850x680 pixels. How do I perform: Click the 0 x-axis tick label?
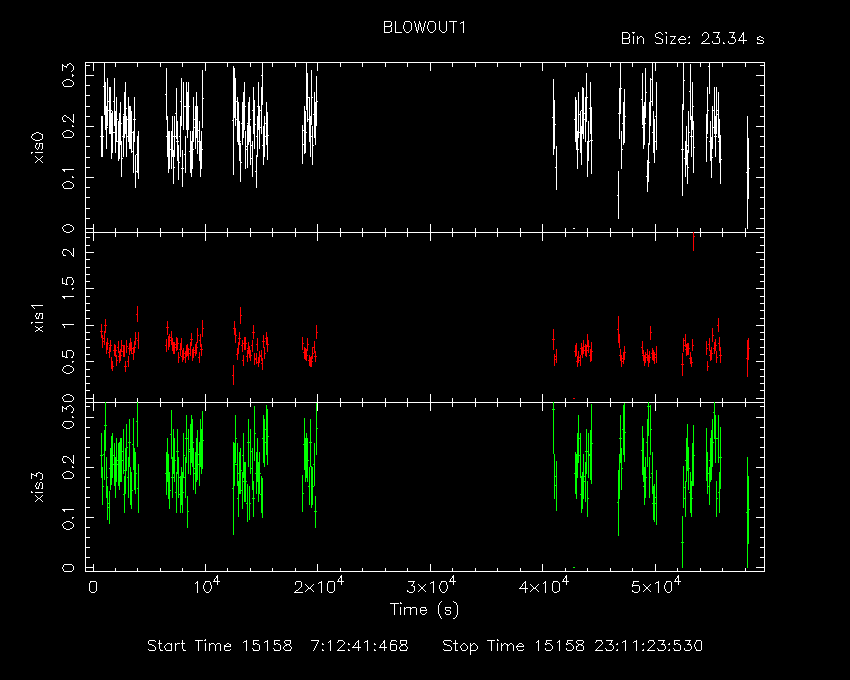tap(93, 587)
